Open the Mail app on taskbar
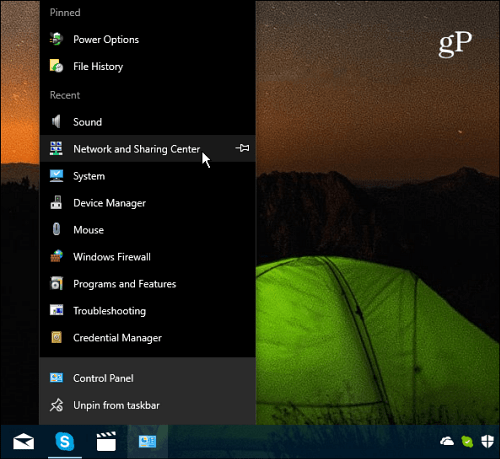 (x=23, y=442)
